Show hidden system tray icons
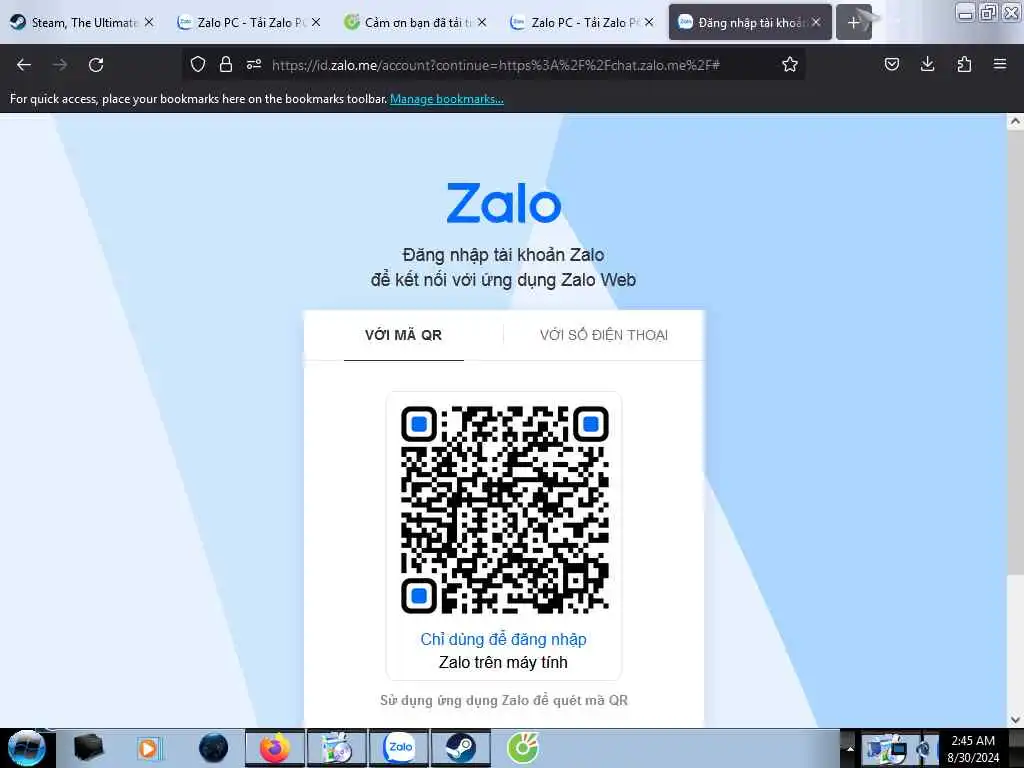 point(849,748)
